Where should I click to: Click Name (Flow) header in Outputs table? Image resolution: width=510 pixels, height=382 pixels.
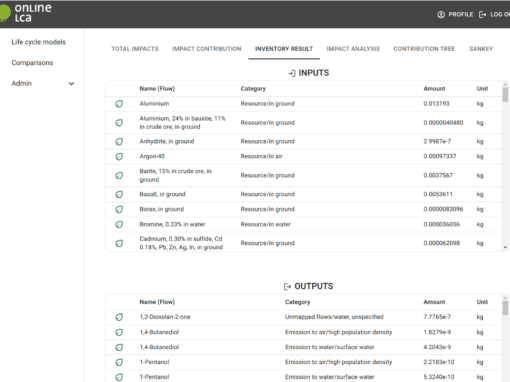tap(157, 302)
